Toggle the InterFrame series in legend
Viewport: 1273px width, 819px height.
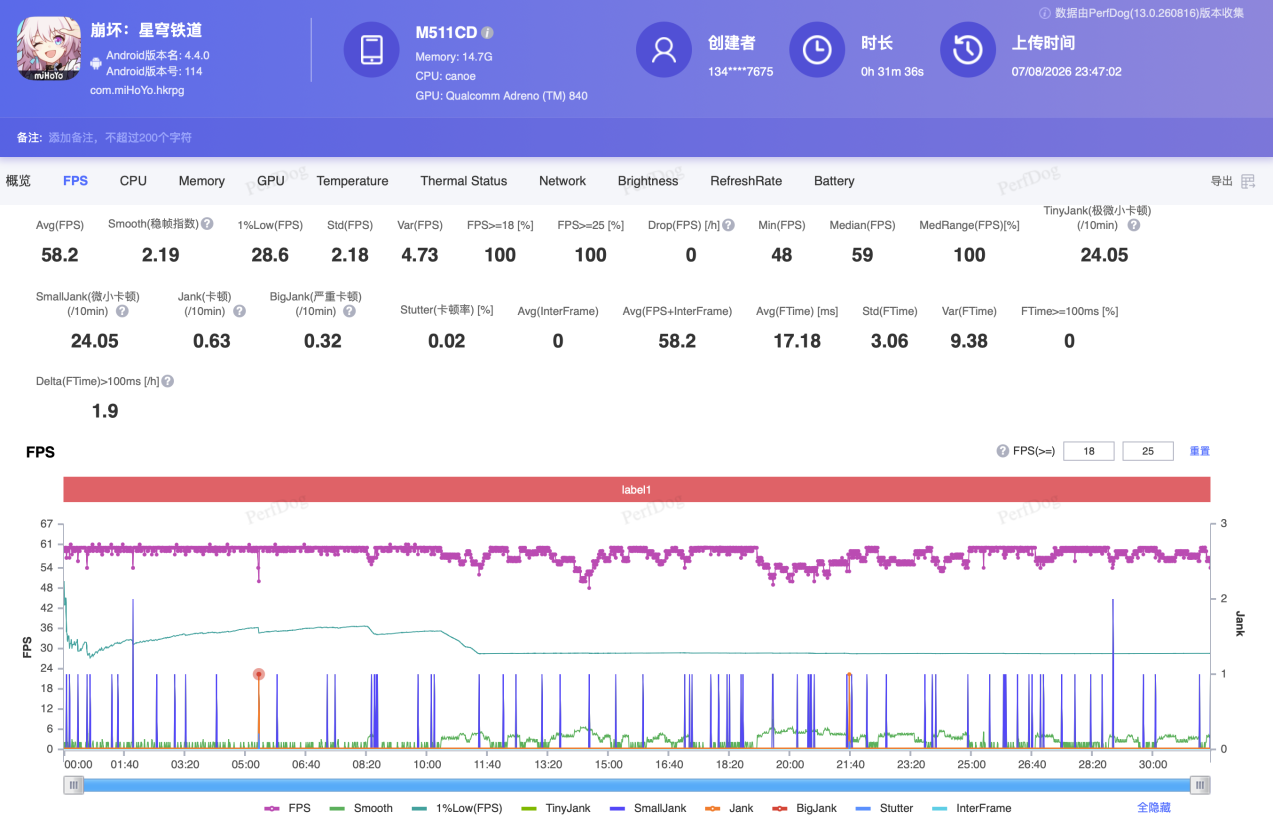pyautogui.click(x=971, y=808)
